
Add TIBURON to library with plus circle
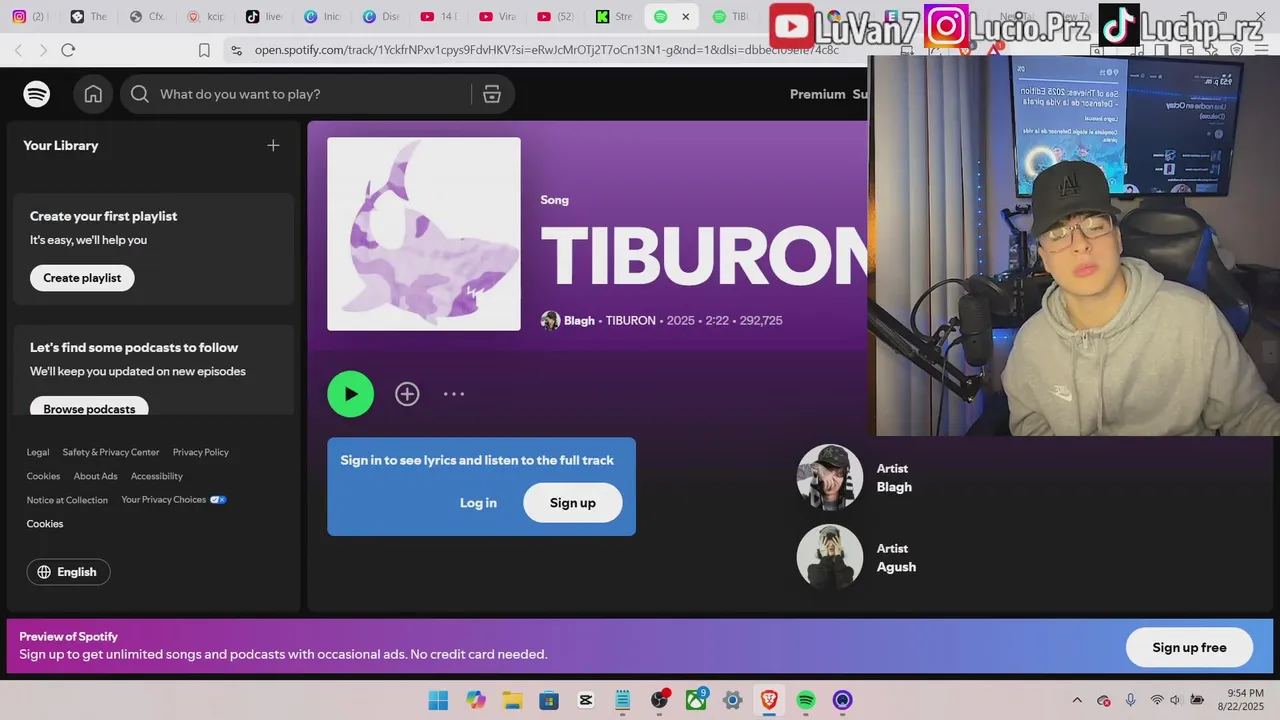click(407, 394)
